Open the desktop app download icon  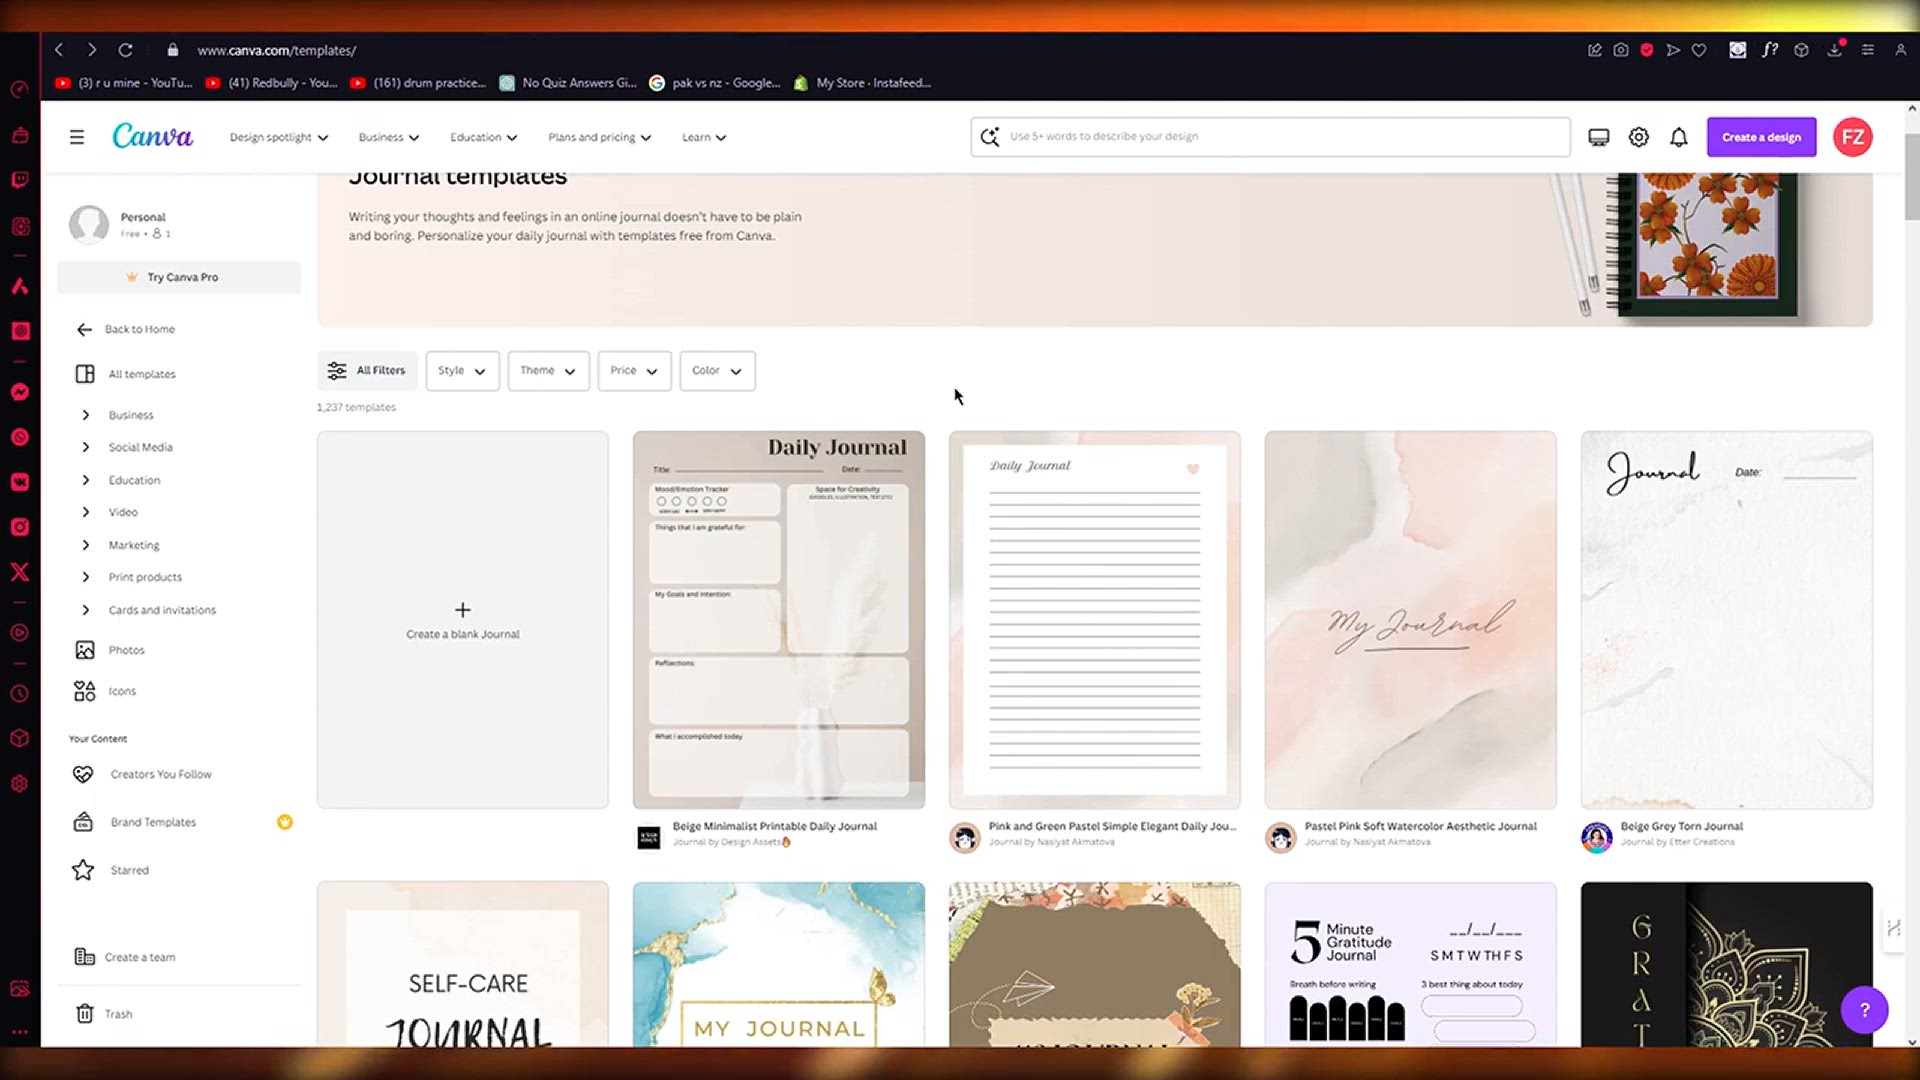click(1599, 137)
